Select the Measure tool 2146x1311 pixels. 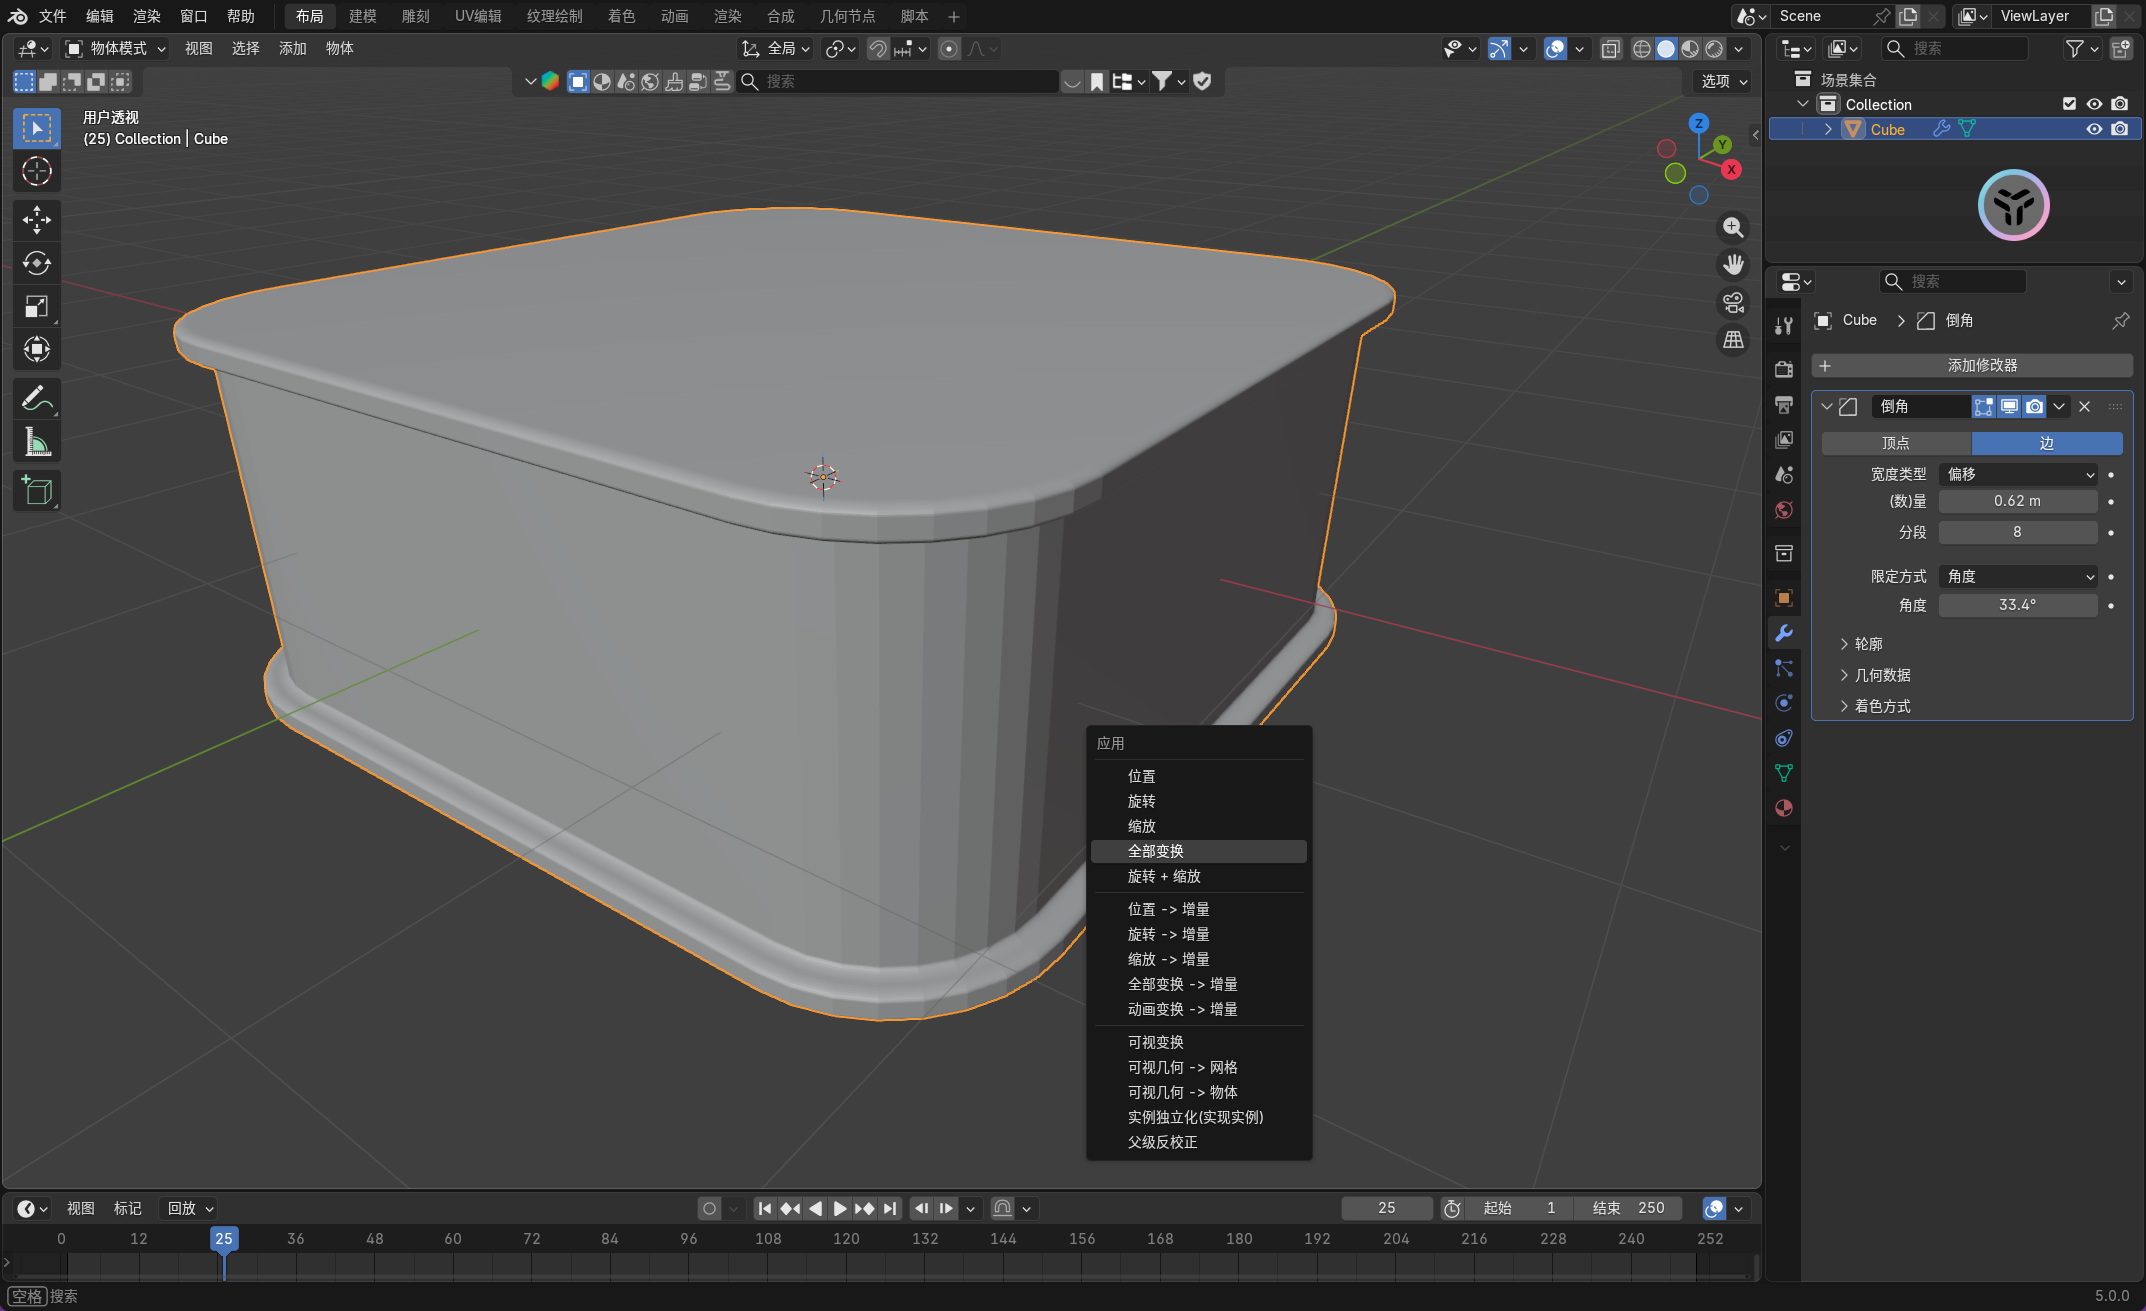[37, 442]
